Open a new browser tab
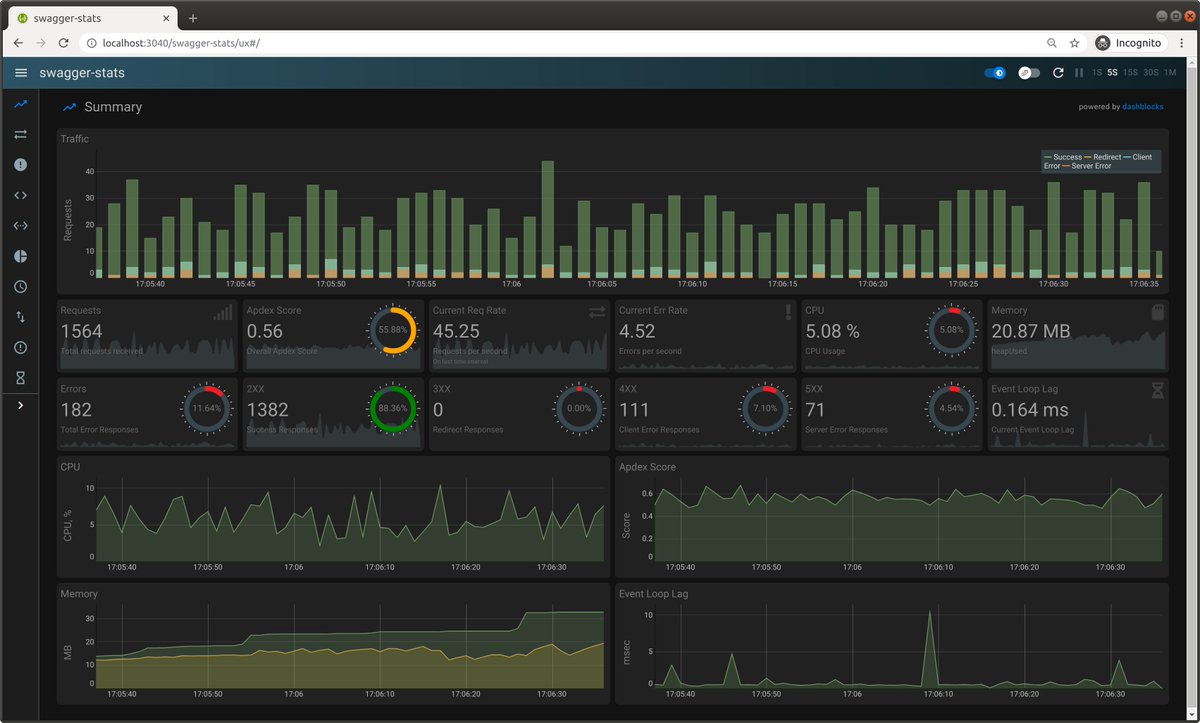The width and height of the screenshot is (1200, 723). click(x=193, y=18)
